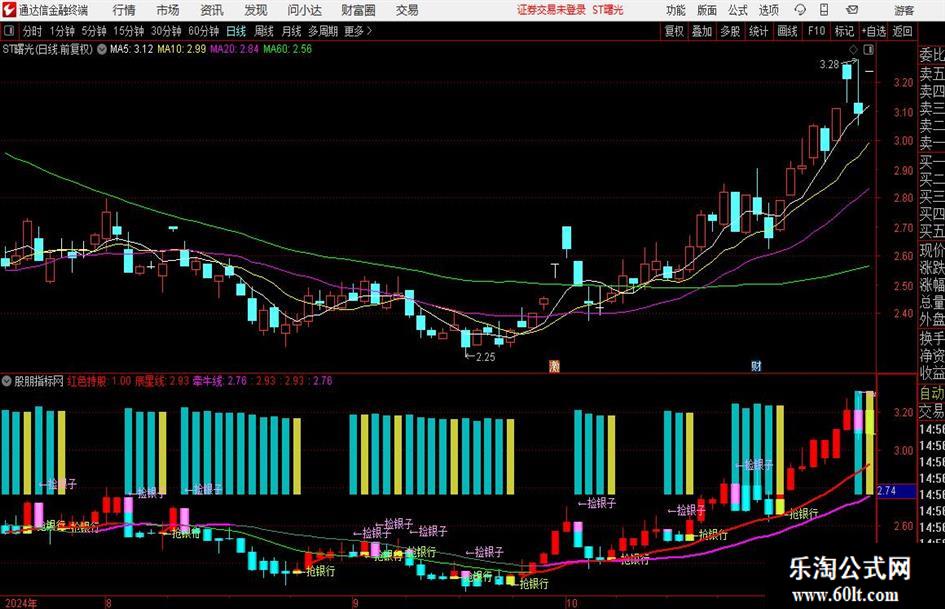This screenshot has height=609, width=945.
Task: Click the 复权 toolbar button
Action: coord(674,31)
